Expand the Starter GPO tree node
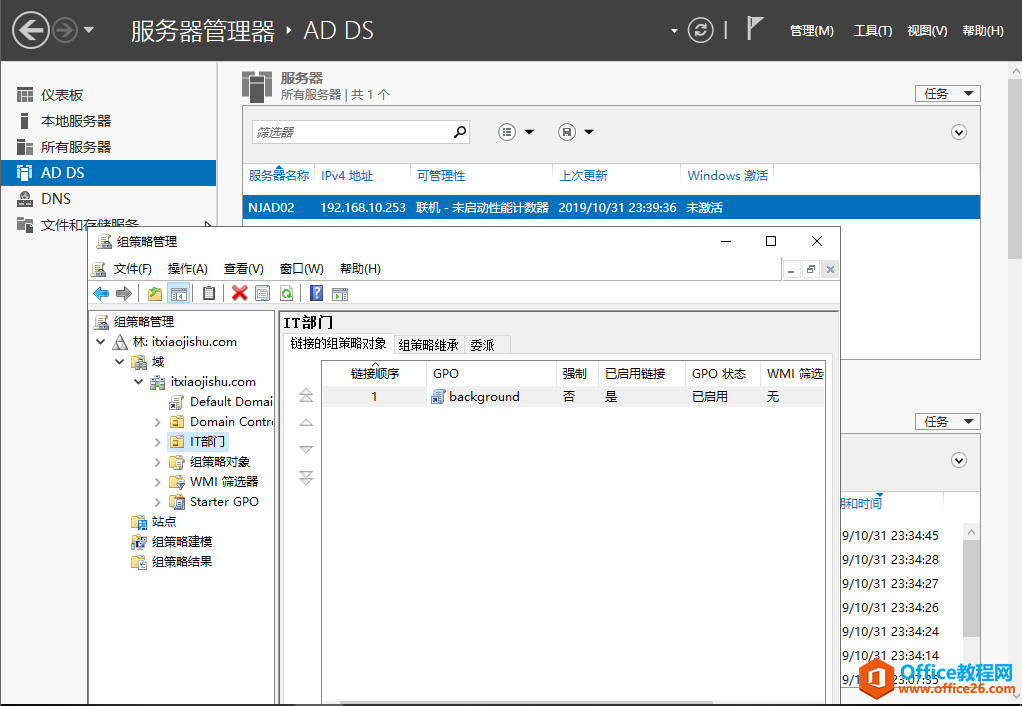 [158, 502]
